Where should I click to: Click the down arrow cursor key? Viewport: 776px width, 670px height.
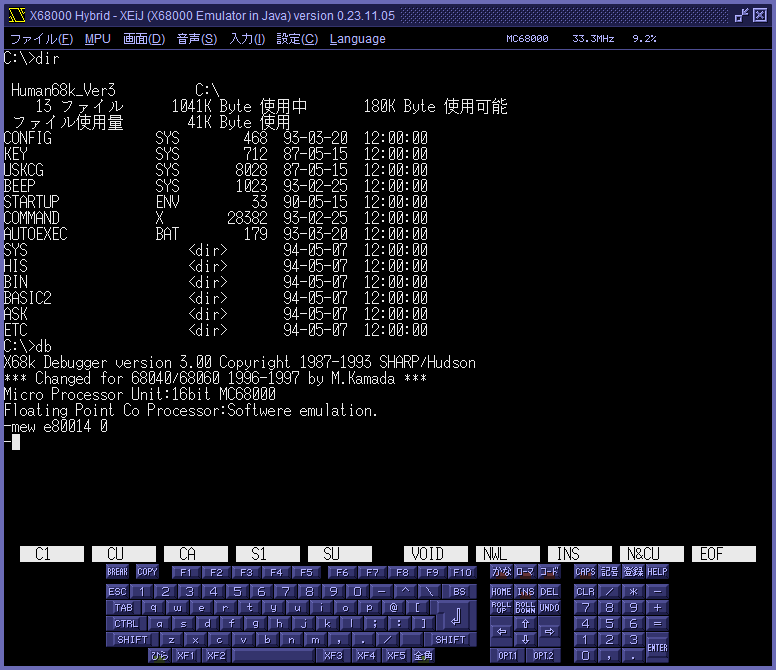525,639
